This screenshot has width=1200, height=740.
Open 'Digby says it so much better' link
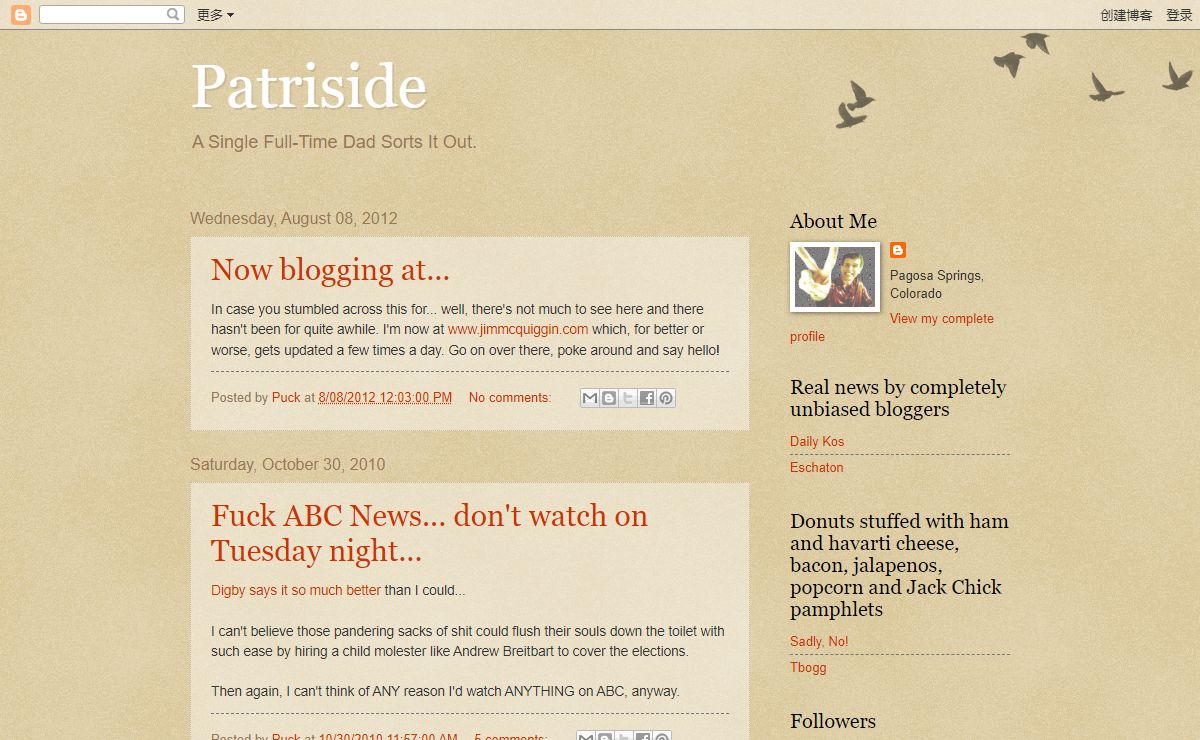click(x=296, y=591)
